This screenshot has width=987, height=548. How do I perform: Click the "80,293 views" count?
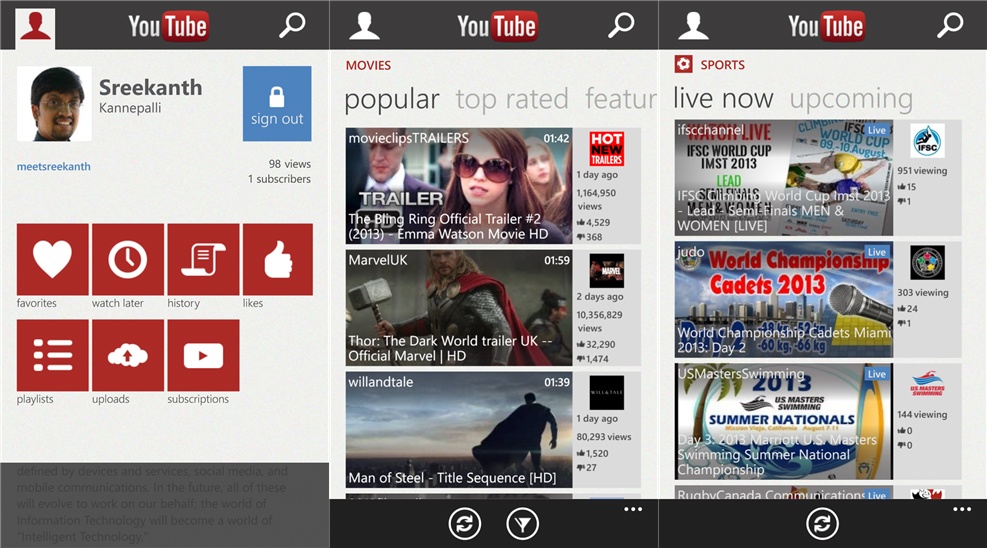(x=604, y=437)
